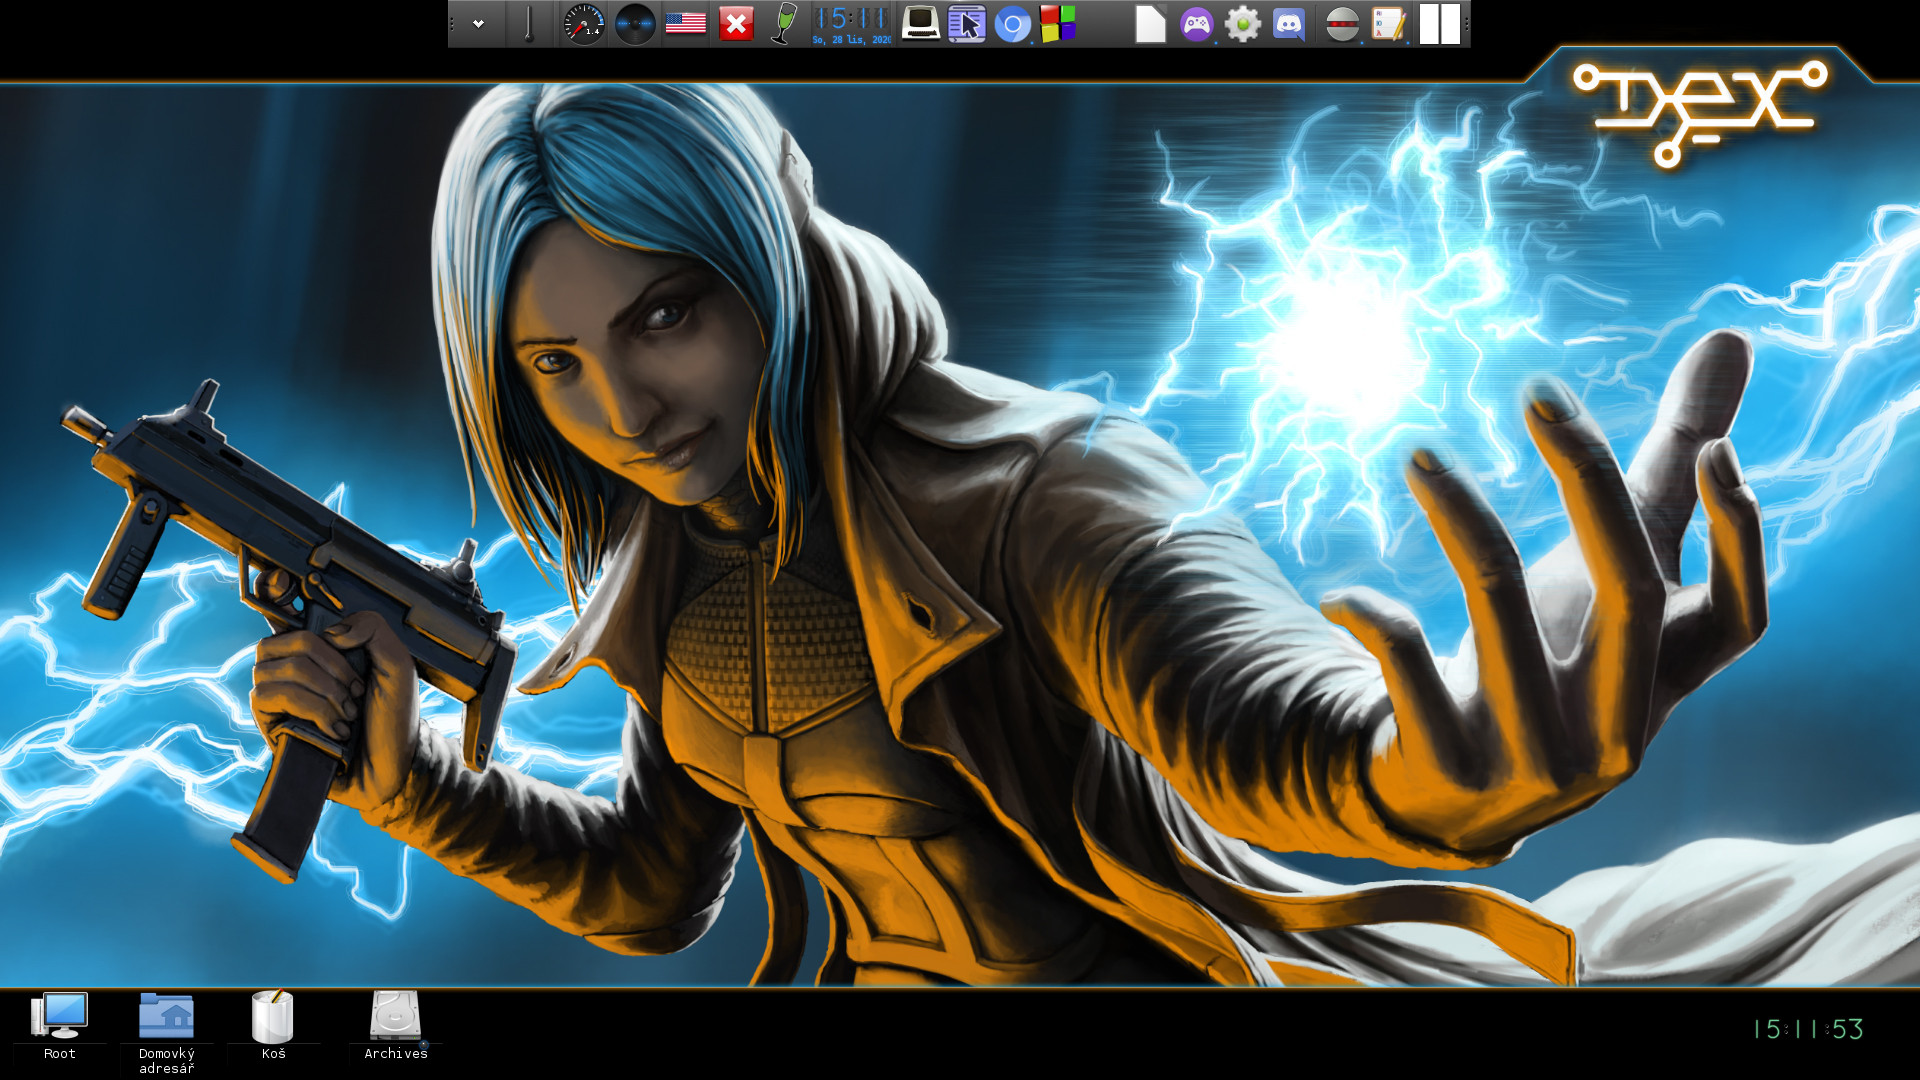This screenshot has height=1080, width=1920.
Task: Launch the terminal computer icon
Action: click(920, 23)
